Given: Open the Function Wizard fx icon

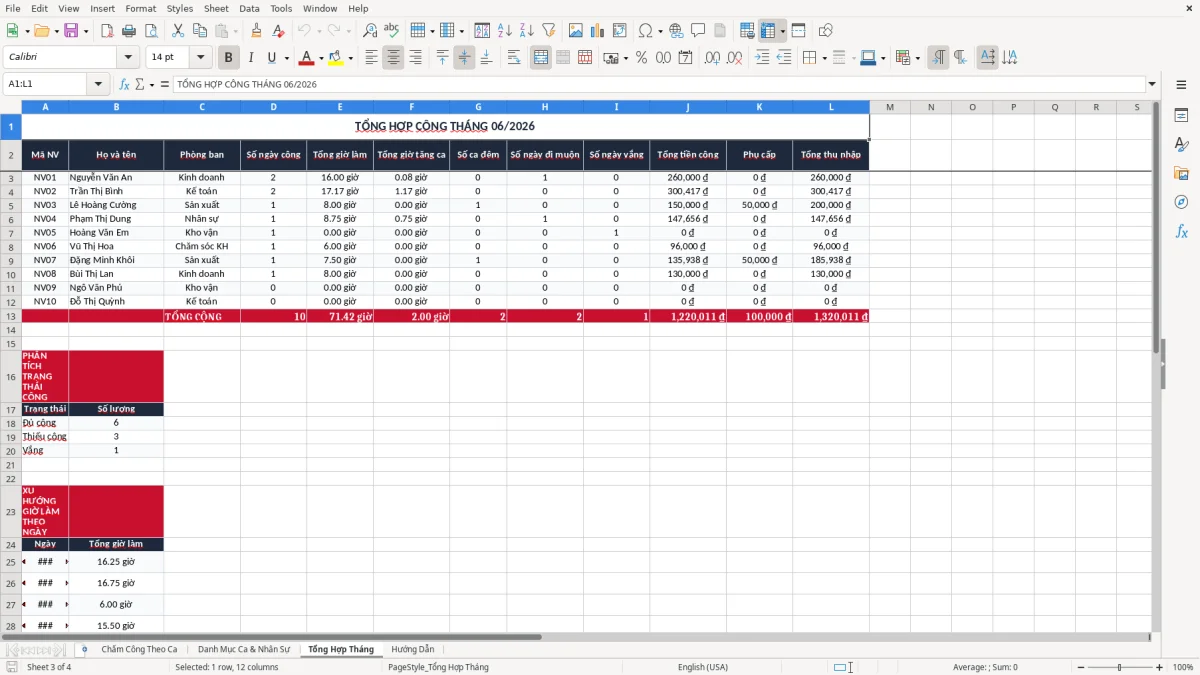Looking at the screenshot, I should 124,84.
